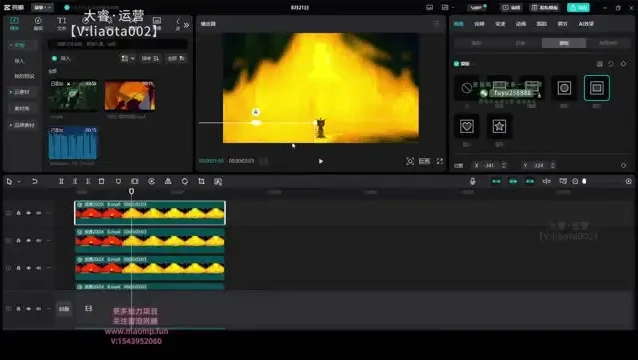Open the player hamburger menu

click(437, 24)
